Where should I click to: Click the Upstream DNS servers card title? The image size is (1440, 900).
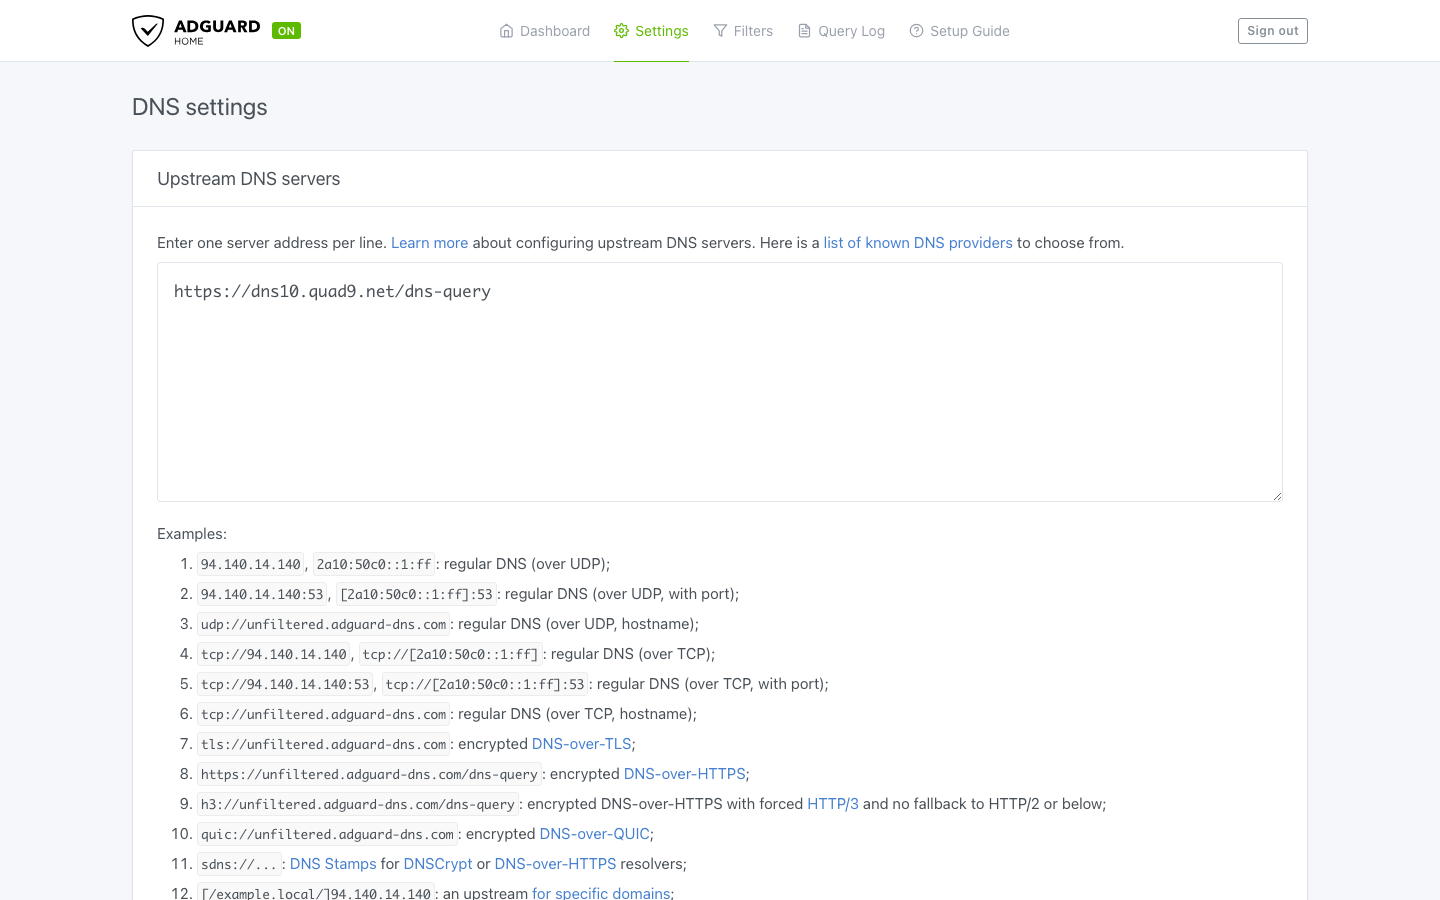coord(249,179)
